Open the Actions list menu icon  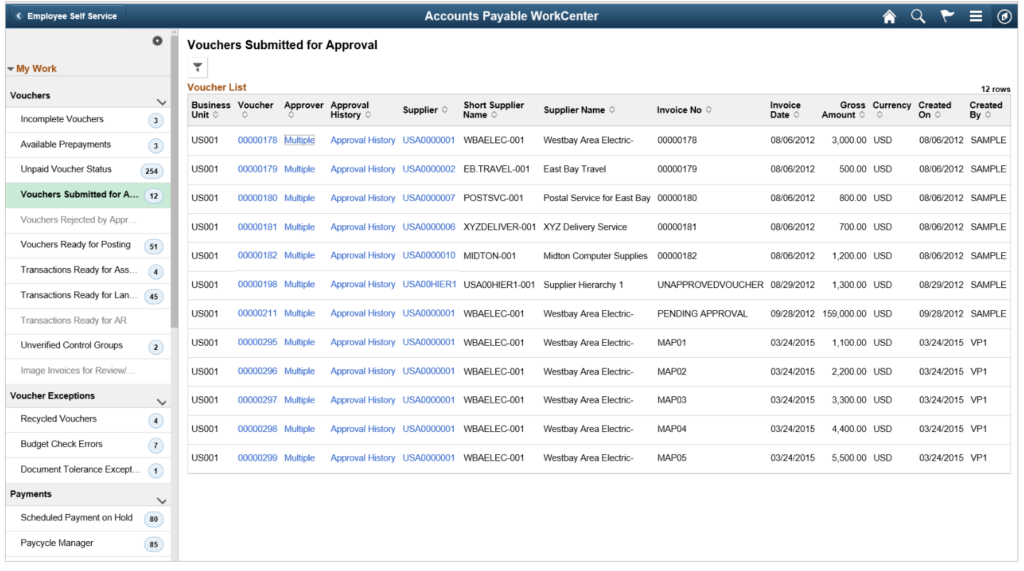click(x=976, y=16)
